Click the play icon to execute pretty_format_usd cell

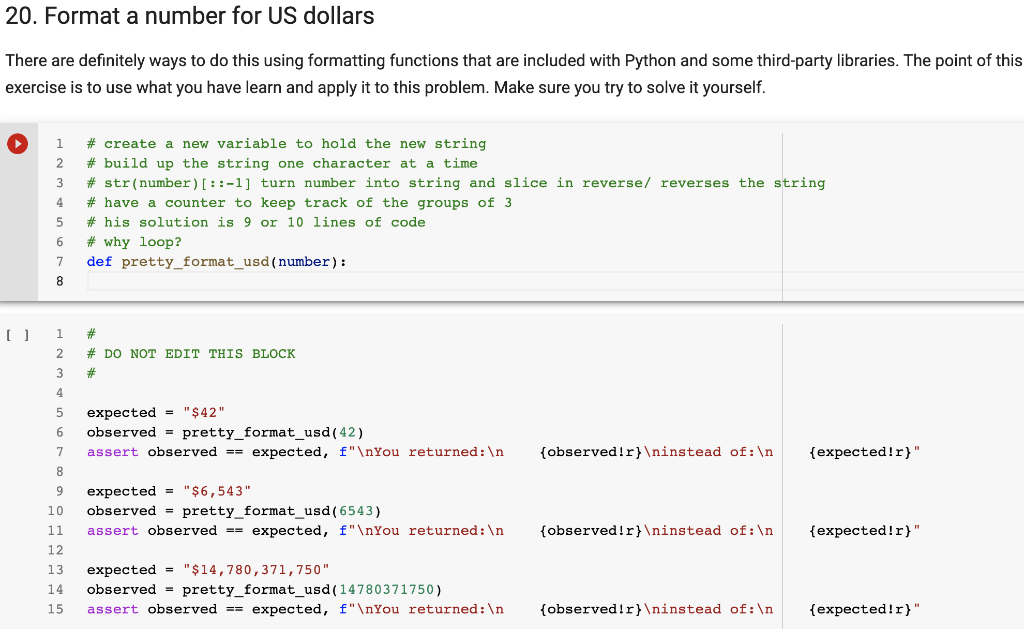(17, 143)
